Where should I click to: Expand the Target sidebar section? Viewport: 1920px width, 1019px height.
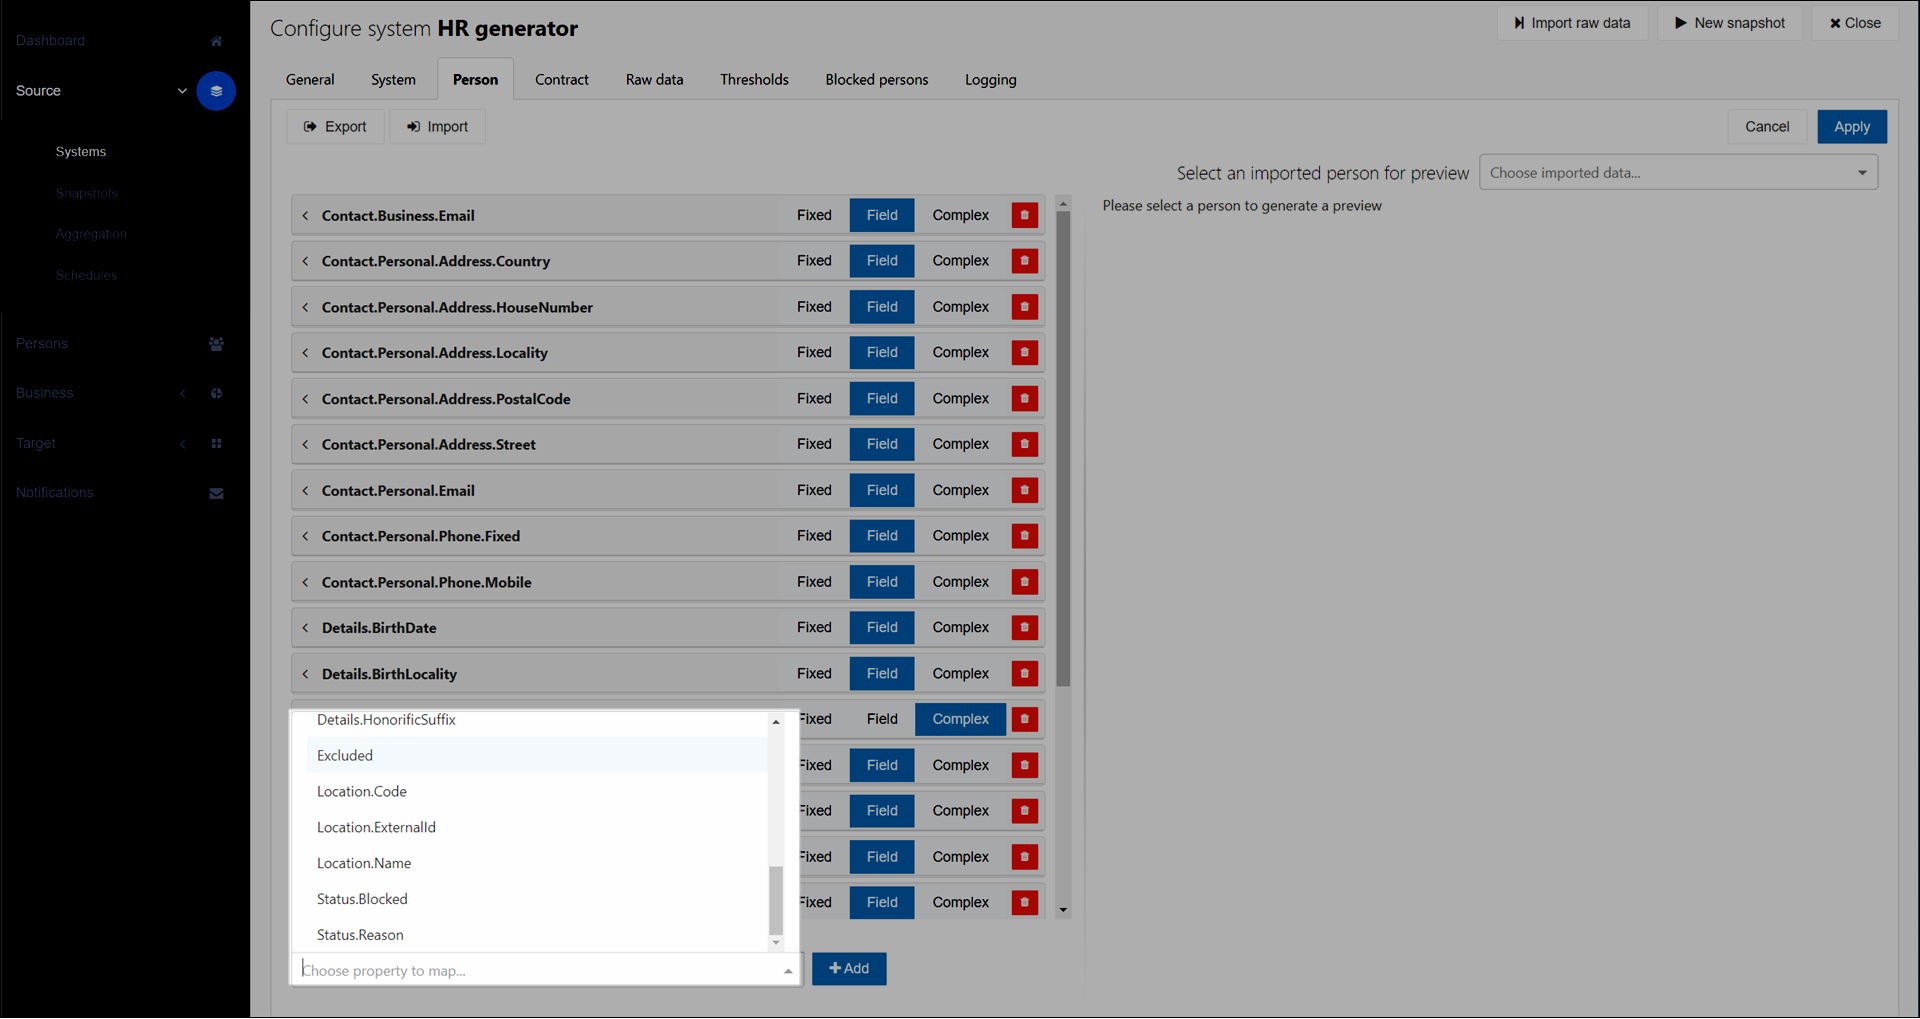[x=182, y=443]
